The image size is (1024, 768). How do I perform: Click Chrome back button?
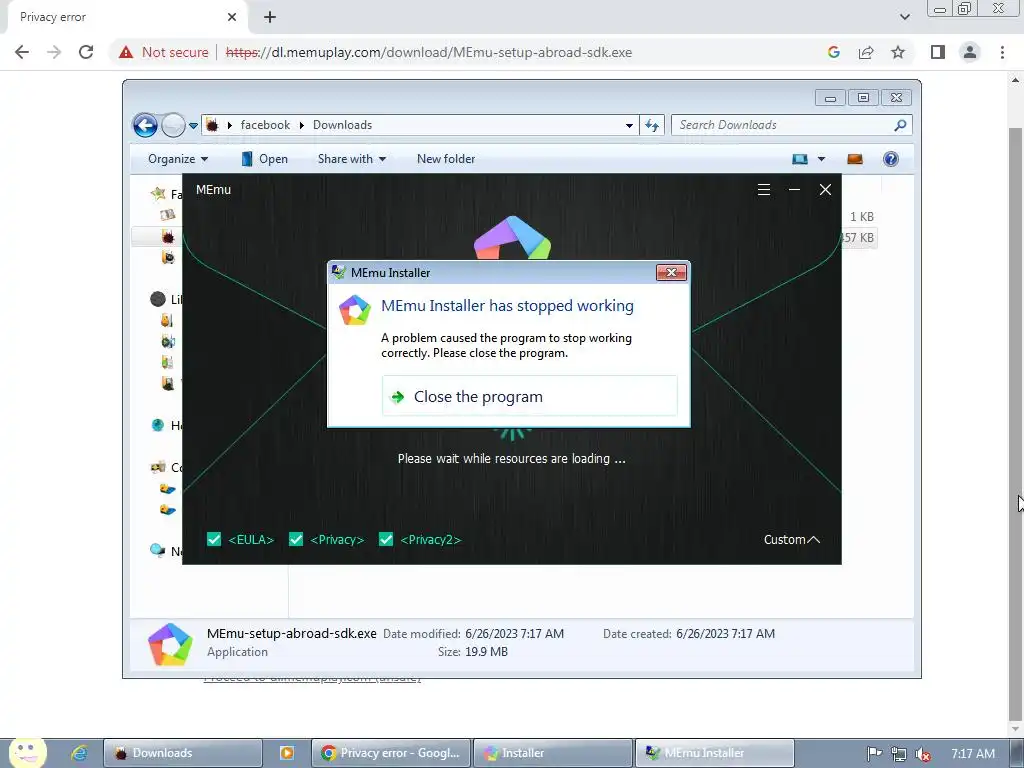click(x=22, y=52)
